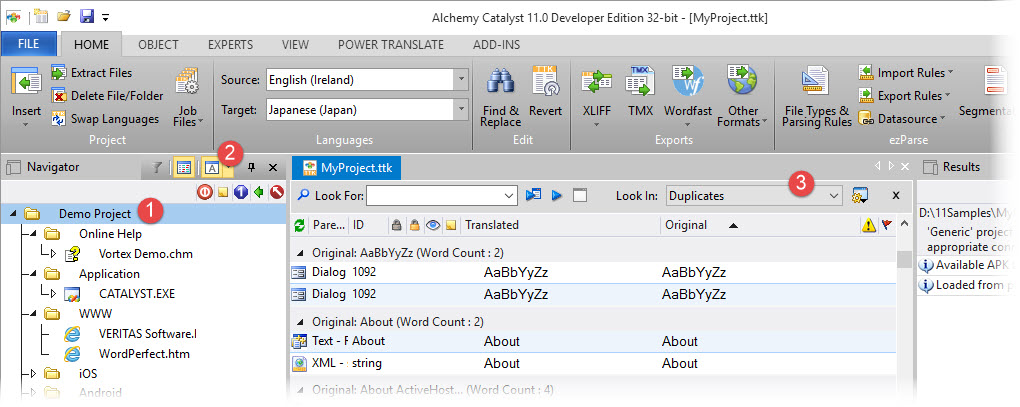This screenshot has height=407, width=1020.
Task: Click the window icon right of the play icon
Action: click(579, 195)
